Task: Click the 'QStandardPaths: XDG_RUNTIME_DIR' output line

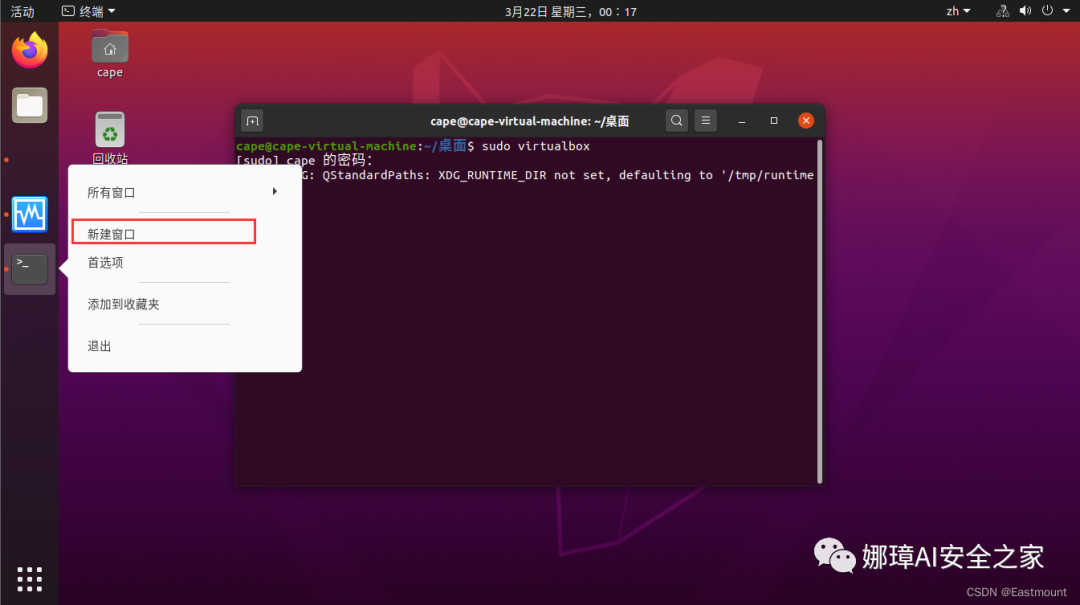Action: (x=557, y=175)
